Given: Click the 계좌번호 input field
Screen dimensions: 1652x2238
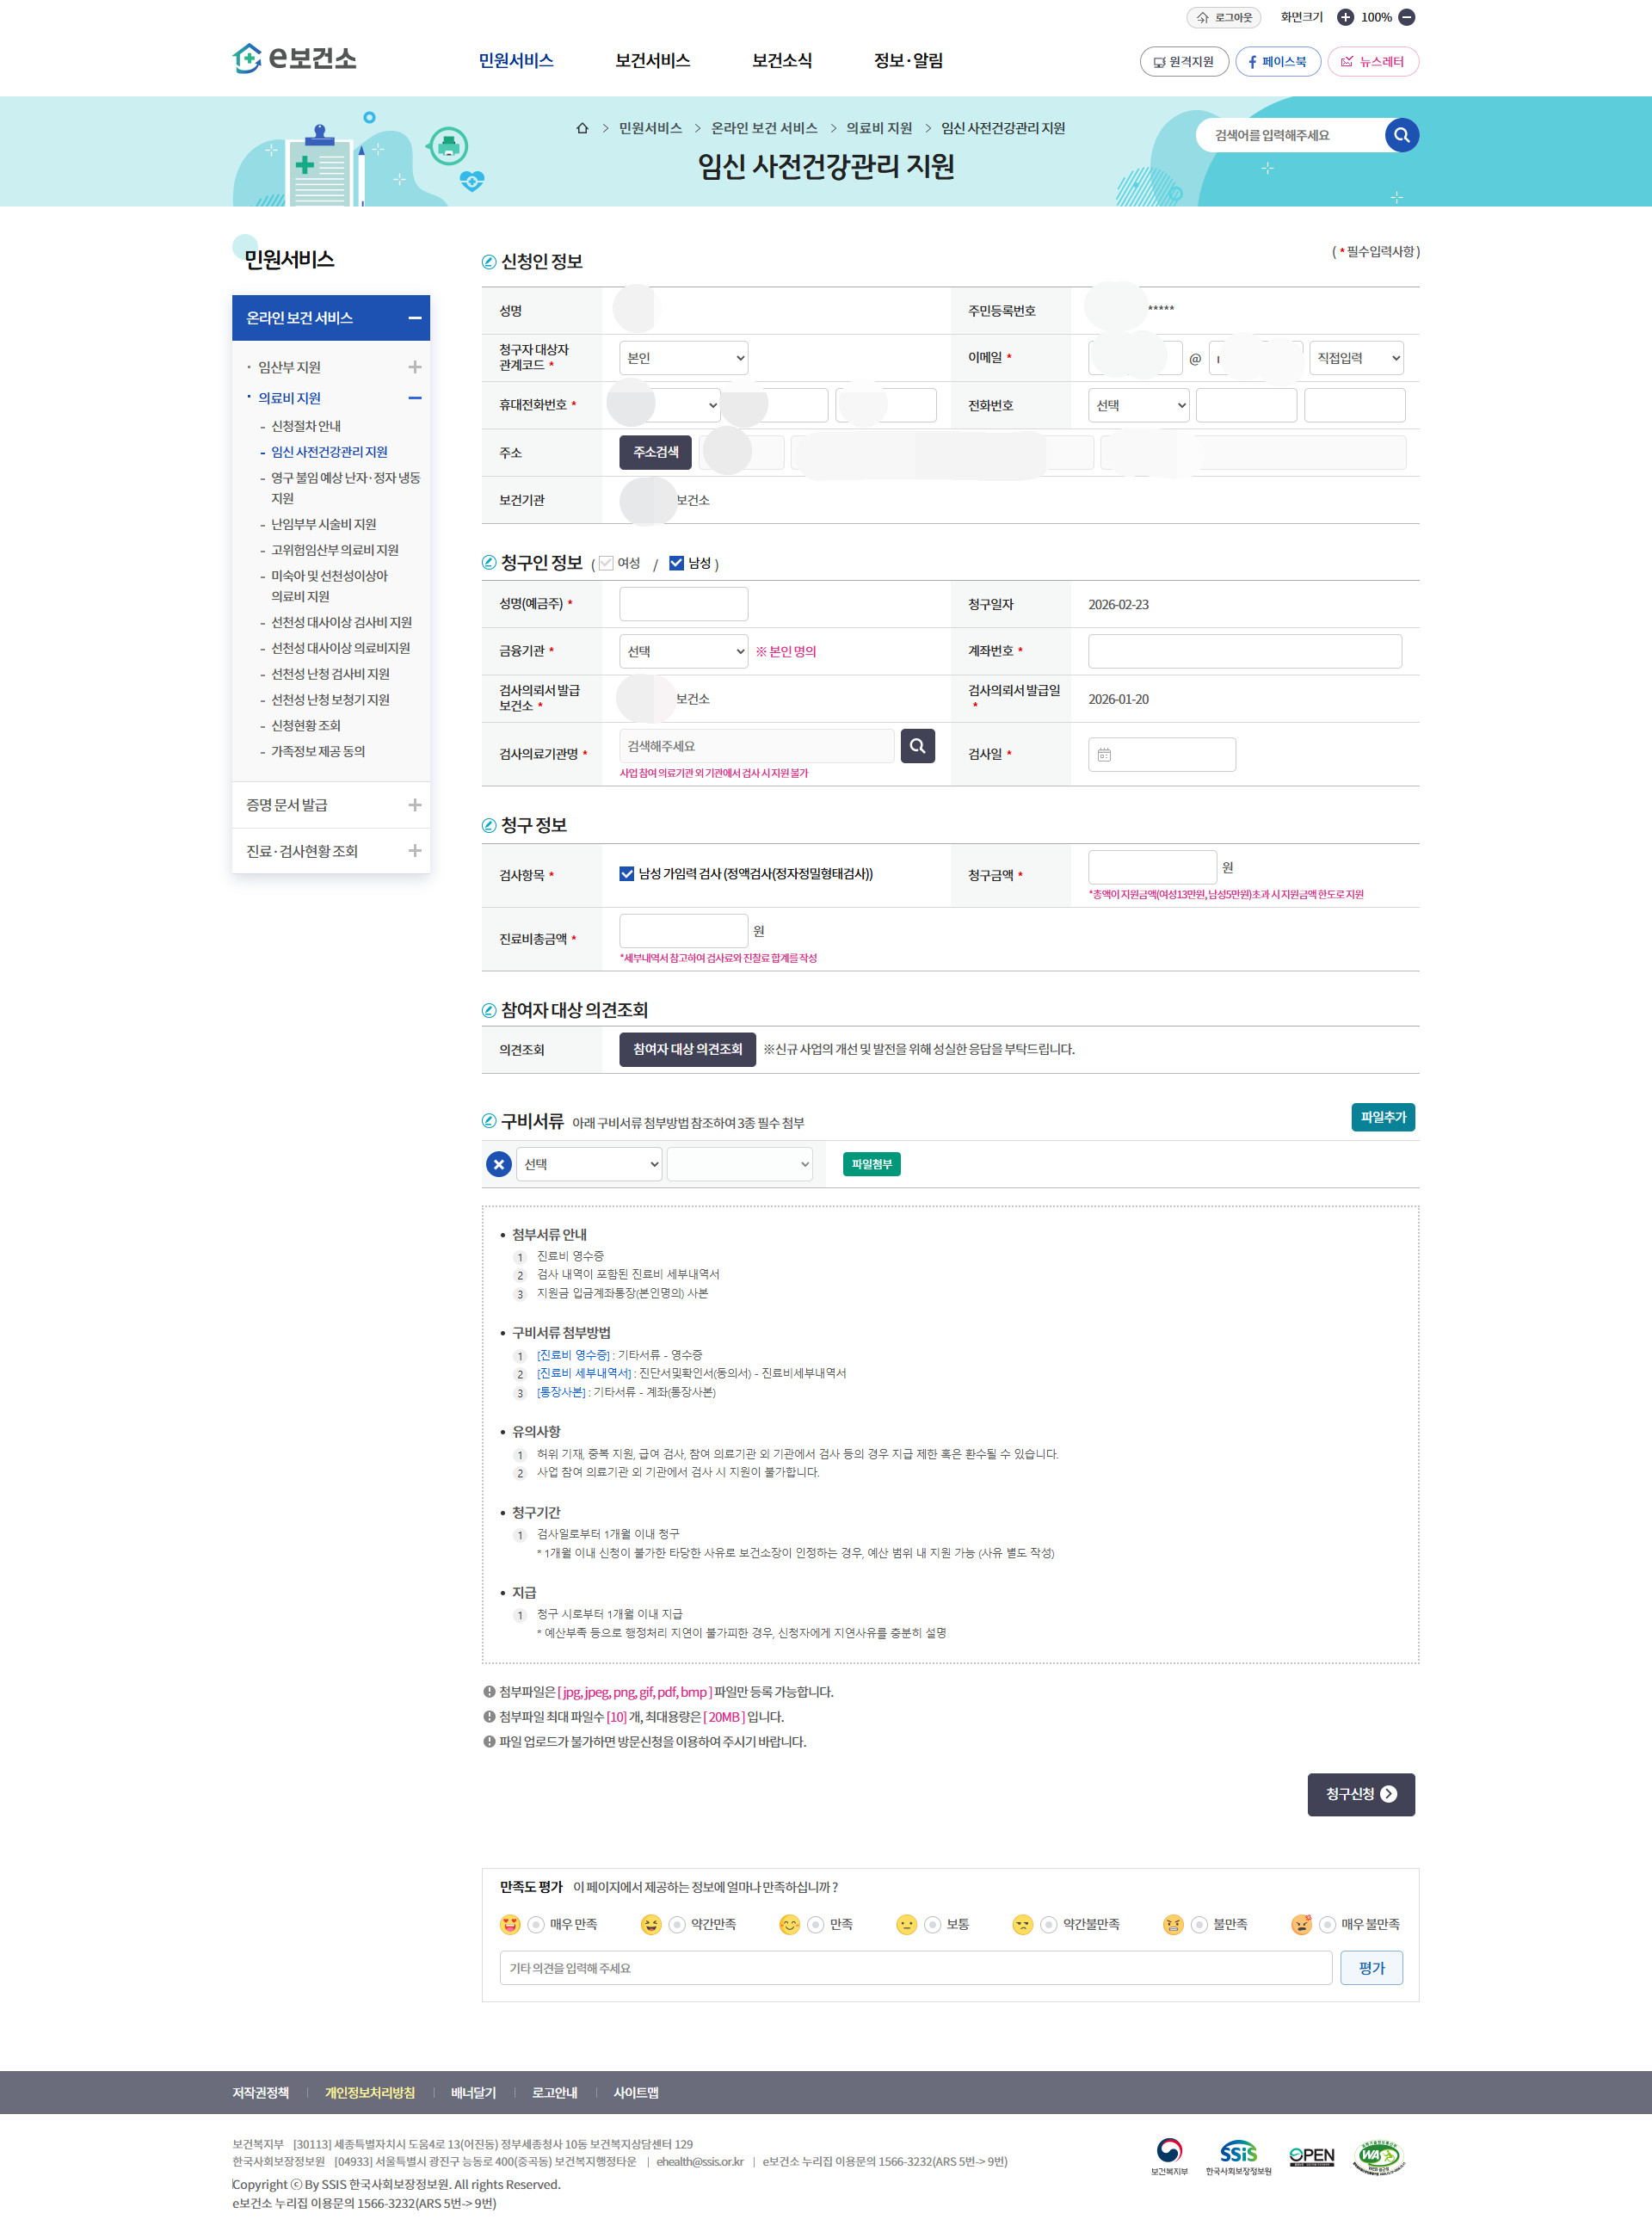Looking at the screenshot, I should [x=1244, y=651].
